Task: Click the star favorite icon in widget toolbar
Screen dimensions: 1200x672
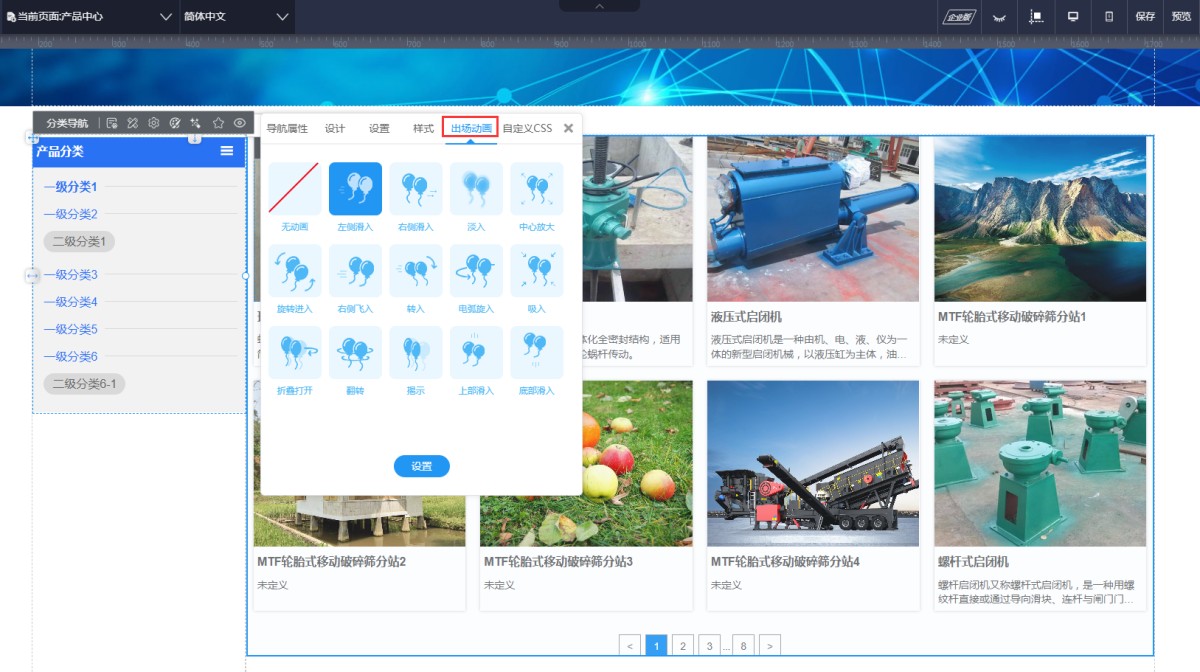Action: [218, 123]
